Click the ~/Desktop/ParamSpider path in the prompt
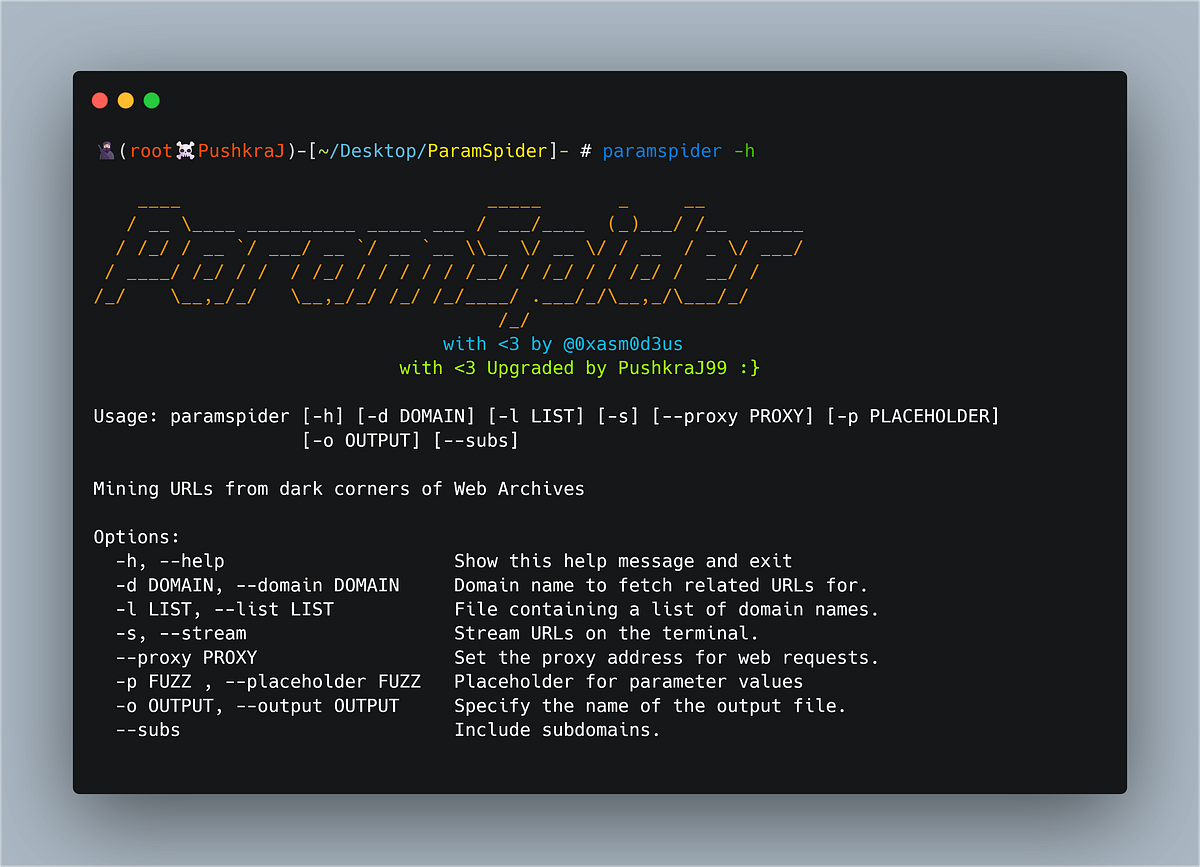Image resolution: width=1200 pixels, height=867 pixels. pos(433,151)
